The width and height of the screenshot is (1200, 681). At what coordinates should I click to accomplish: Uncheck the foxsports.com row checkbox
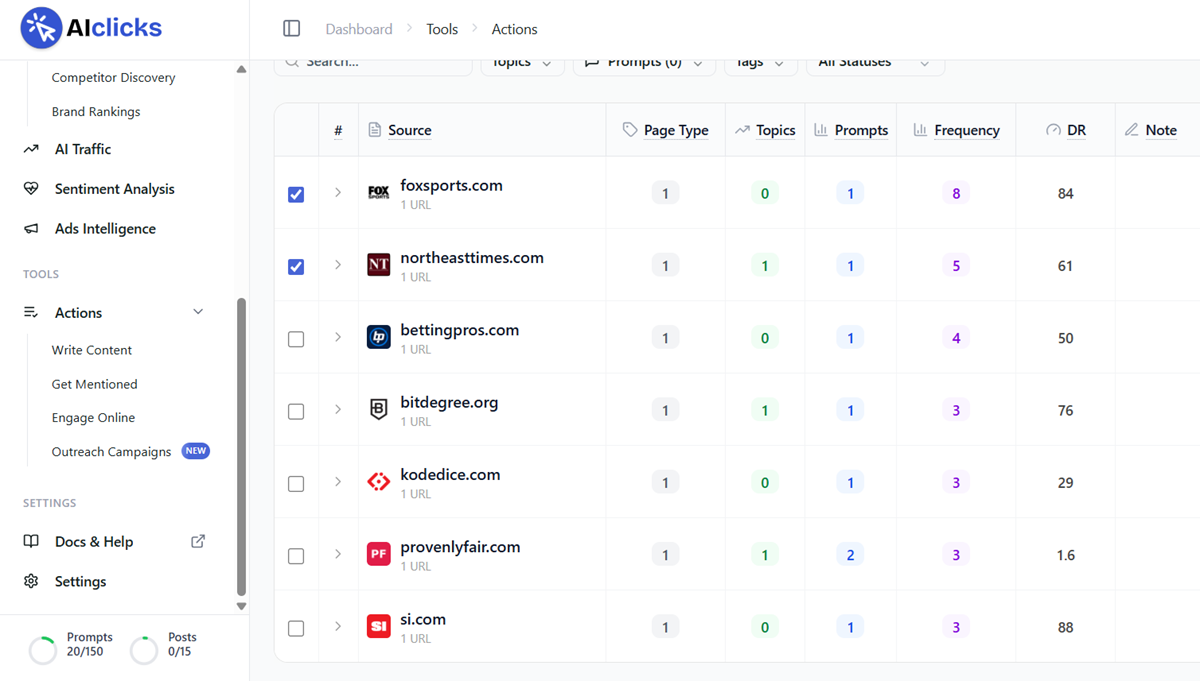(296, 194)
